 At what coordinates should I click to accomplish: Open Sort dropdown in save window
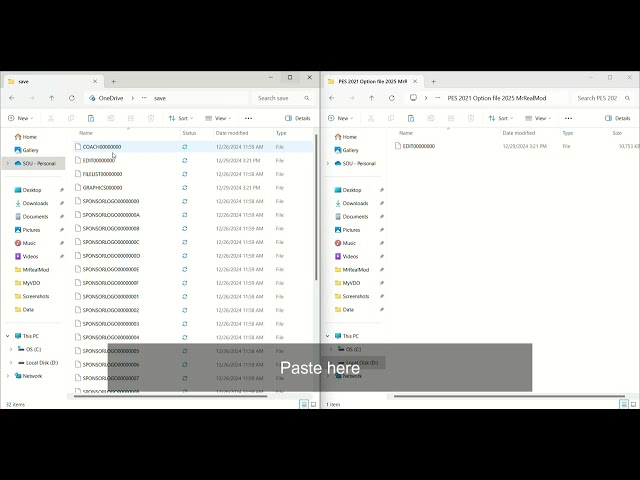tap(181, 118)
